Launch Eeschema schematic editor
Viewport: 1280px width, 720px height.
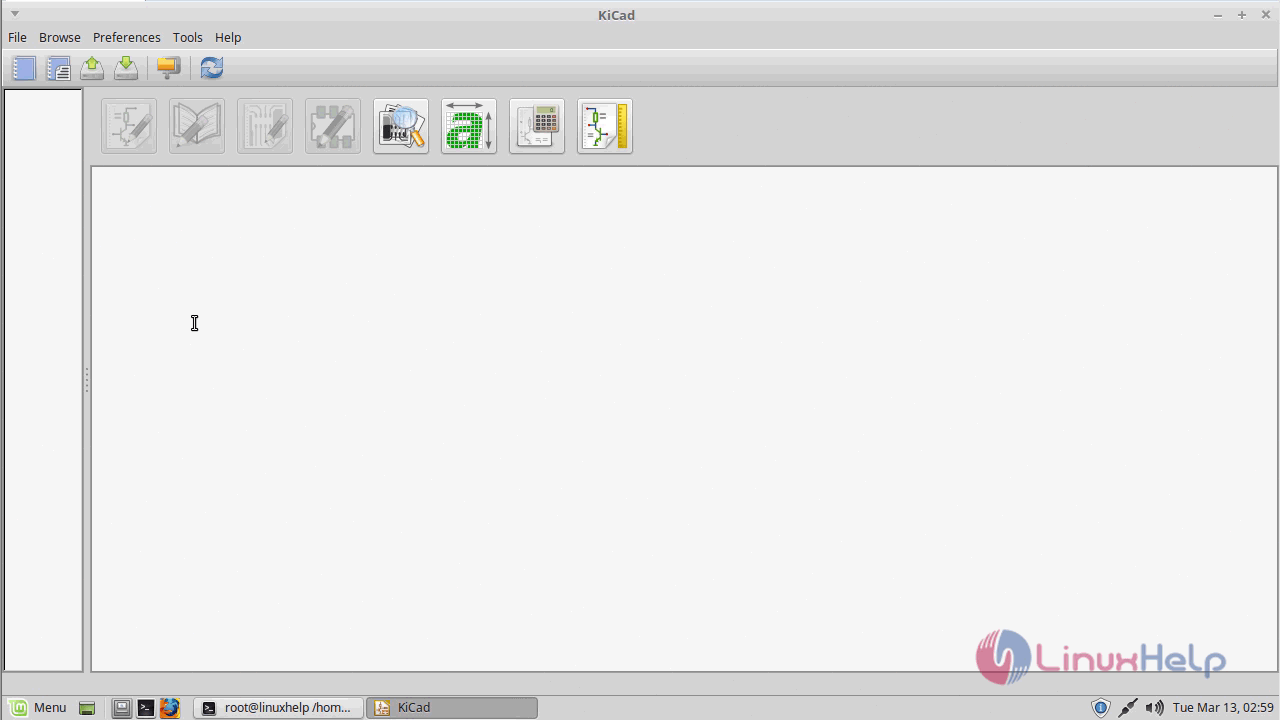point(129,126)
